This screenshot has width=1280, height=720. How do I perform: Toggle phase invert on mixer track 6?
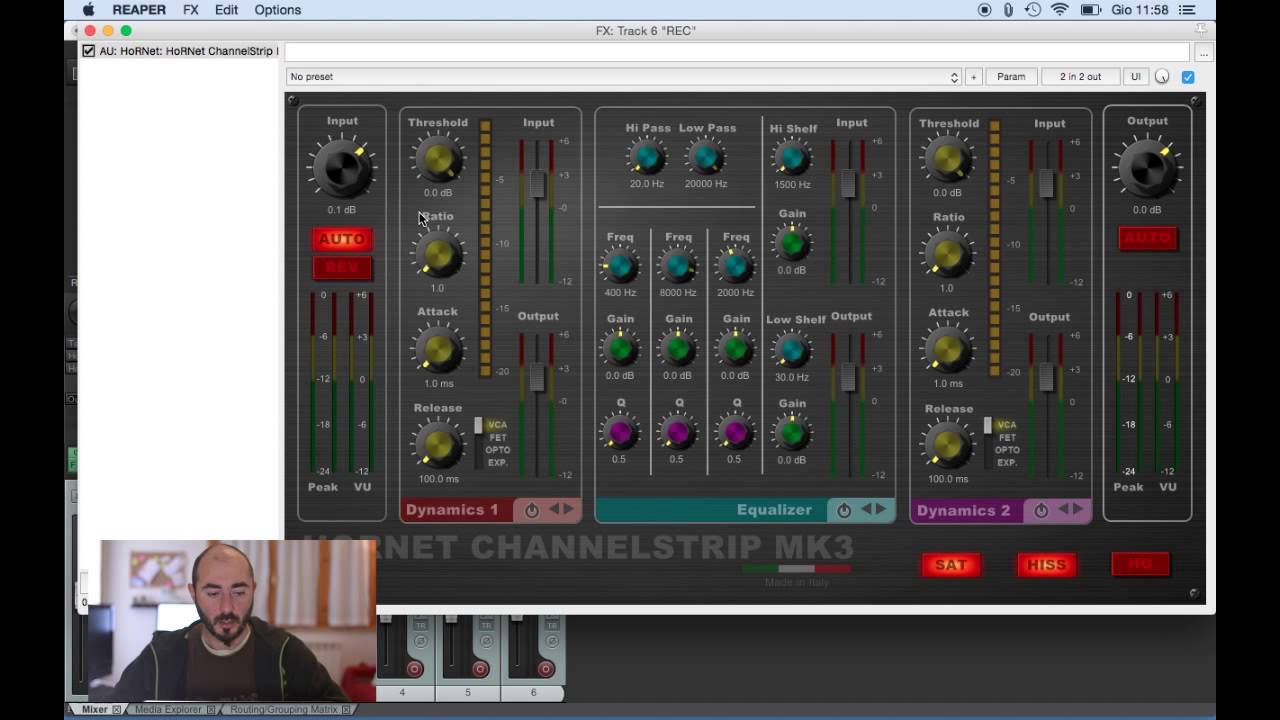coord(552,641)
